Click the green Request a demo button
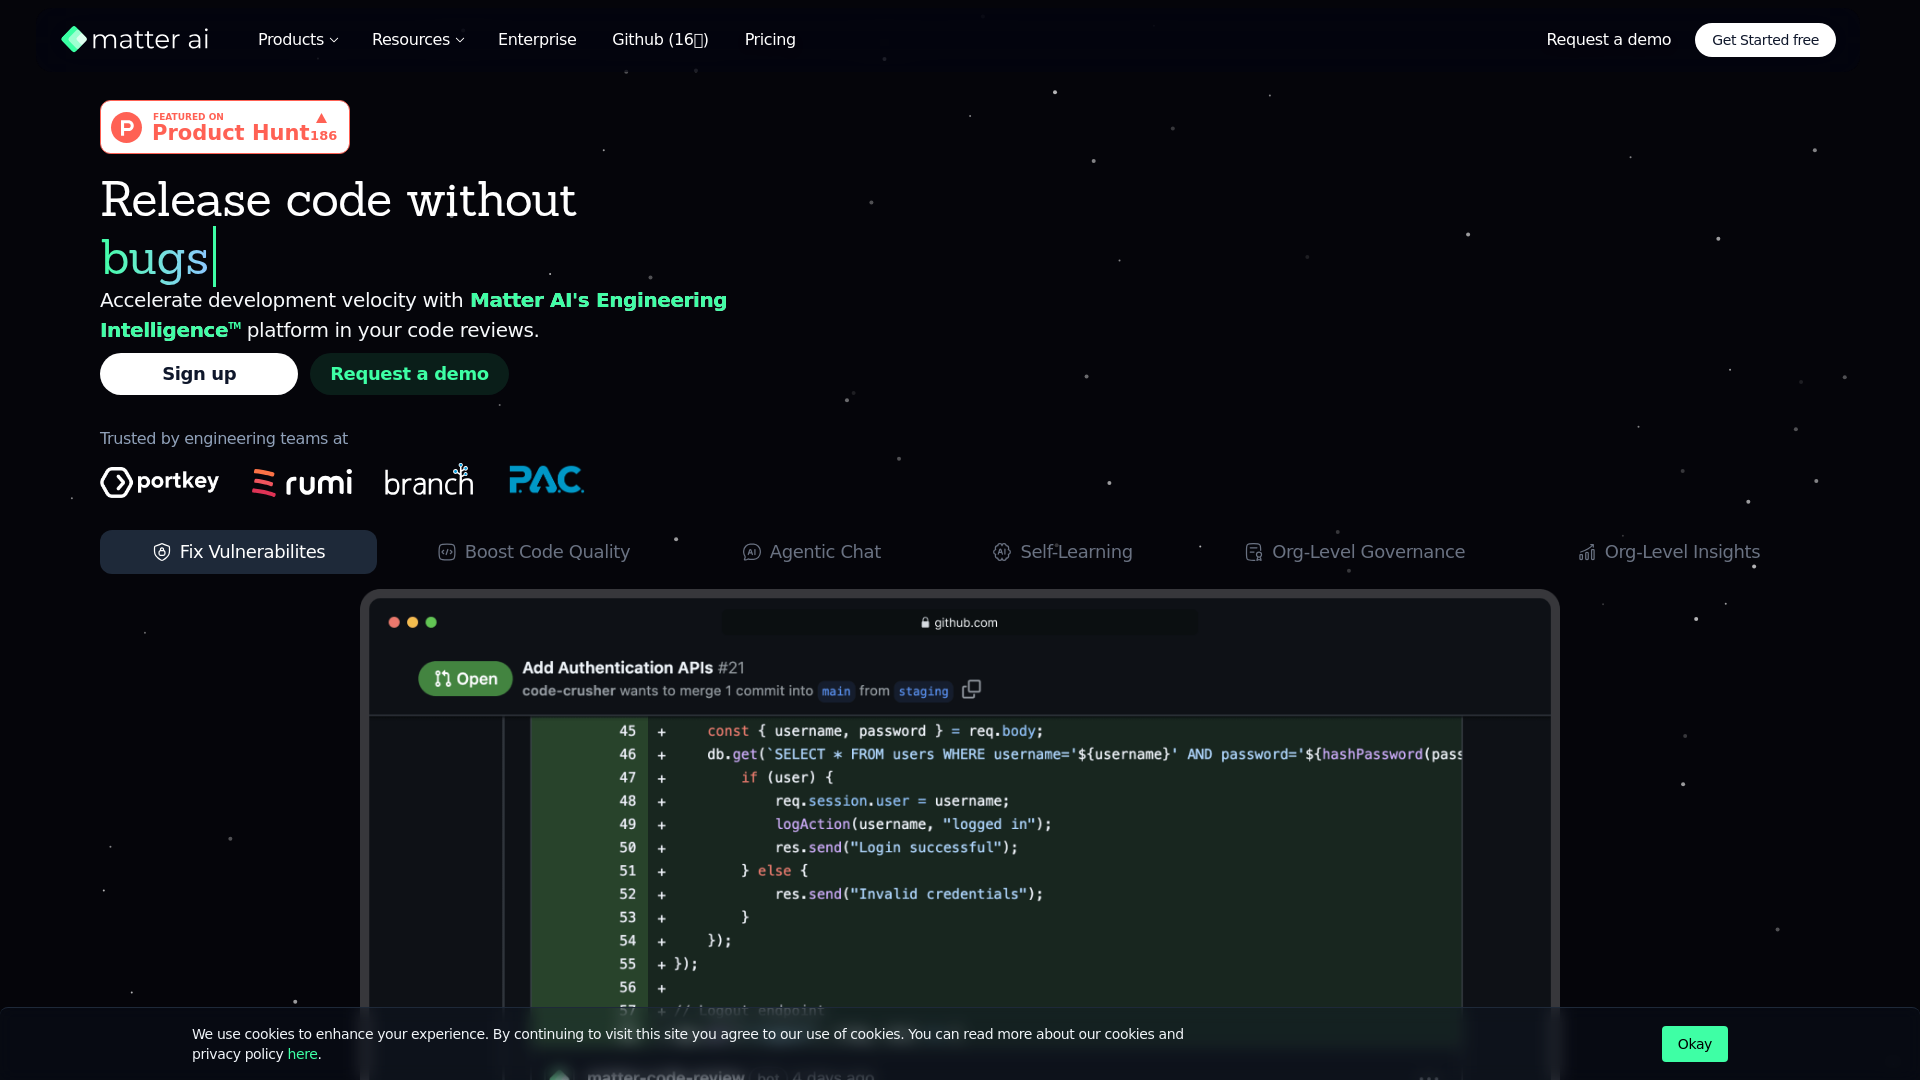This screenshot has height=1080, width=1920. click(409, 374)
